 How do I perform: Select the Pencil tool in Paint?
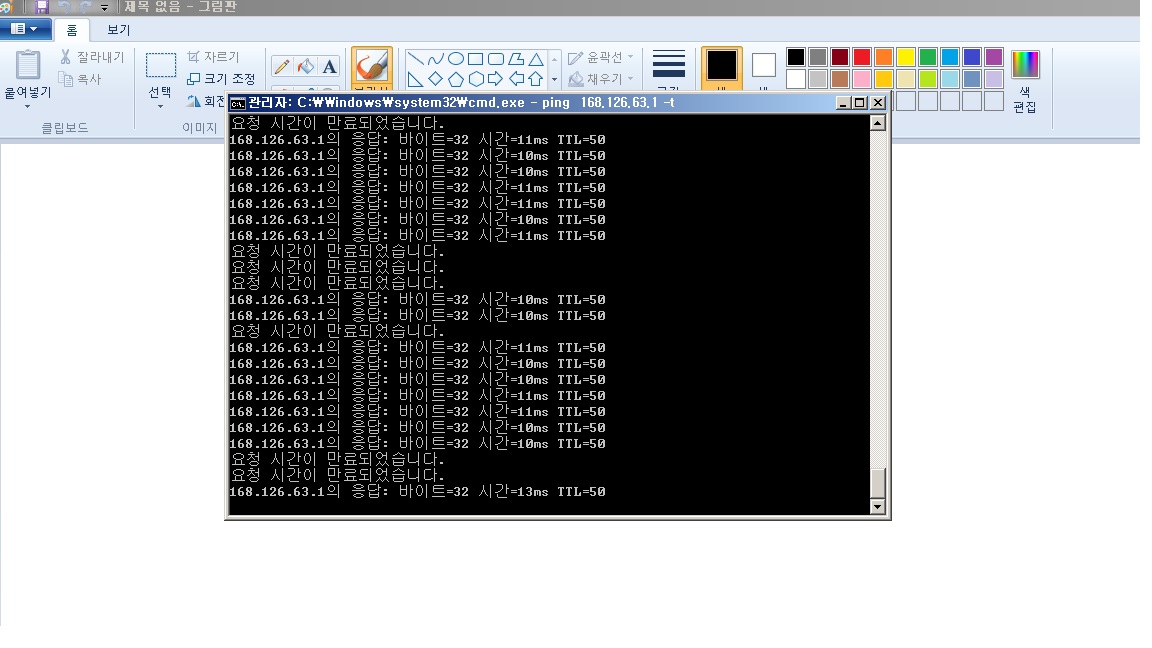click(281, 67)
